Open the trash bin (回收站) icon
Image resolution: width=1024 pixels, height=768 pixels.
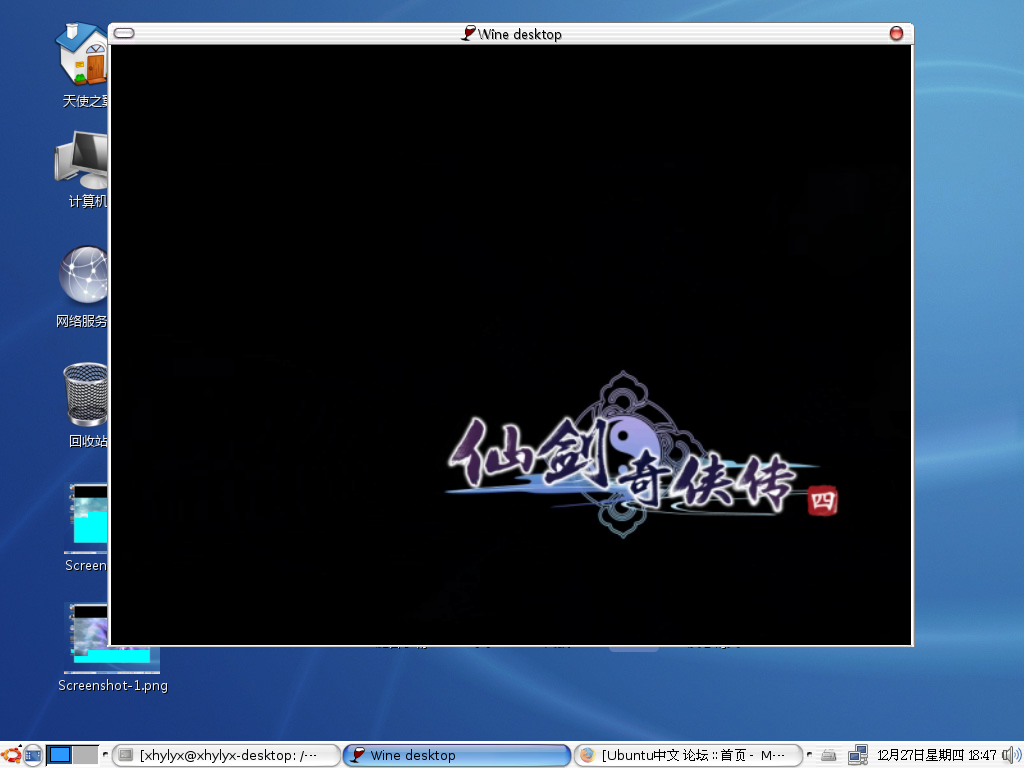point(86,394)
